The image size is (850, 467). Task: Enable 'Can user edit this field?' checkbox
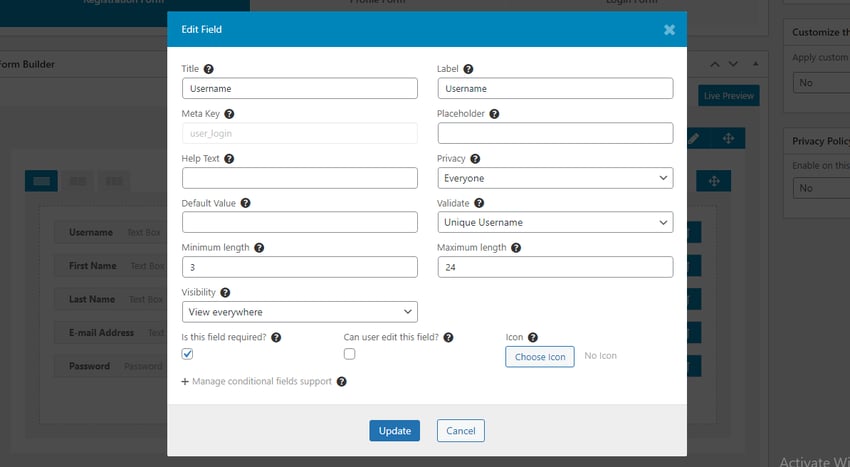pos(349,354)
